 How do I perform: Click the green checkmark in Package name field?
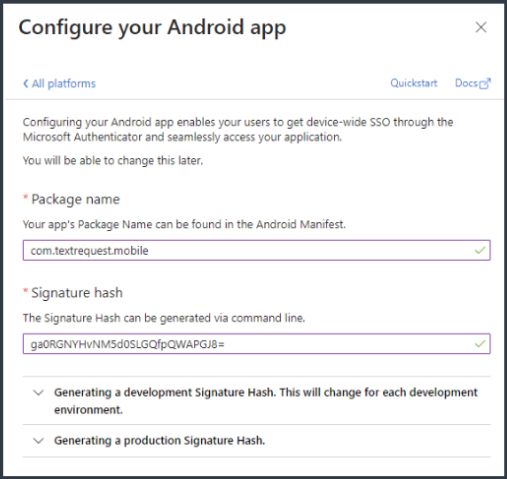pos(480,250)
